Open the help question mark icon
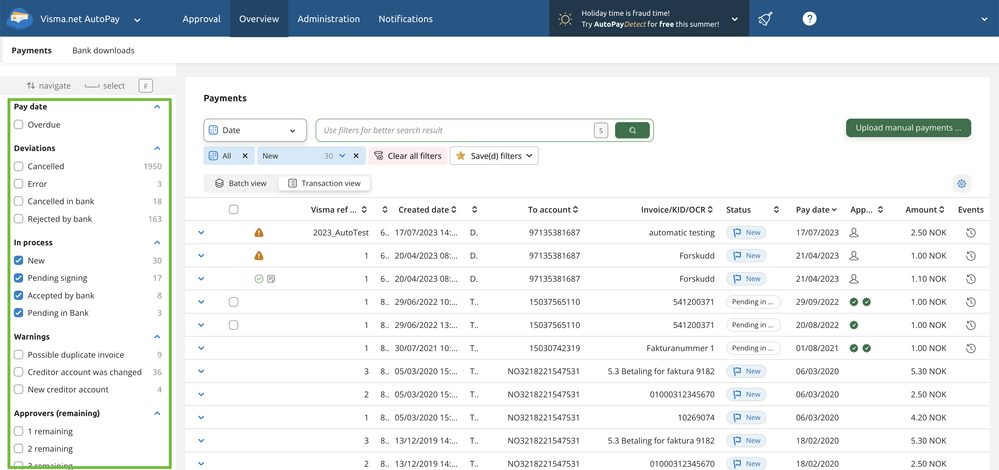999x470 pixels. pyautogui.click(x=809, y=19)
